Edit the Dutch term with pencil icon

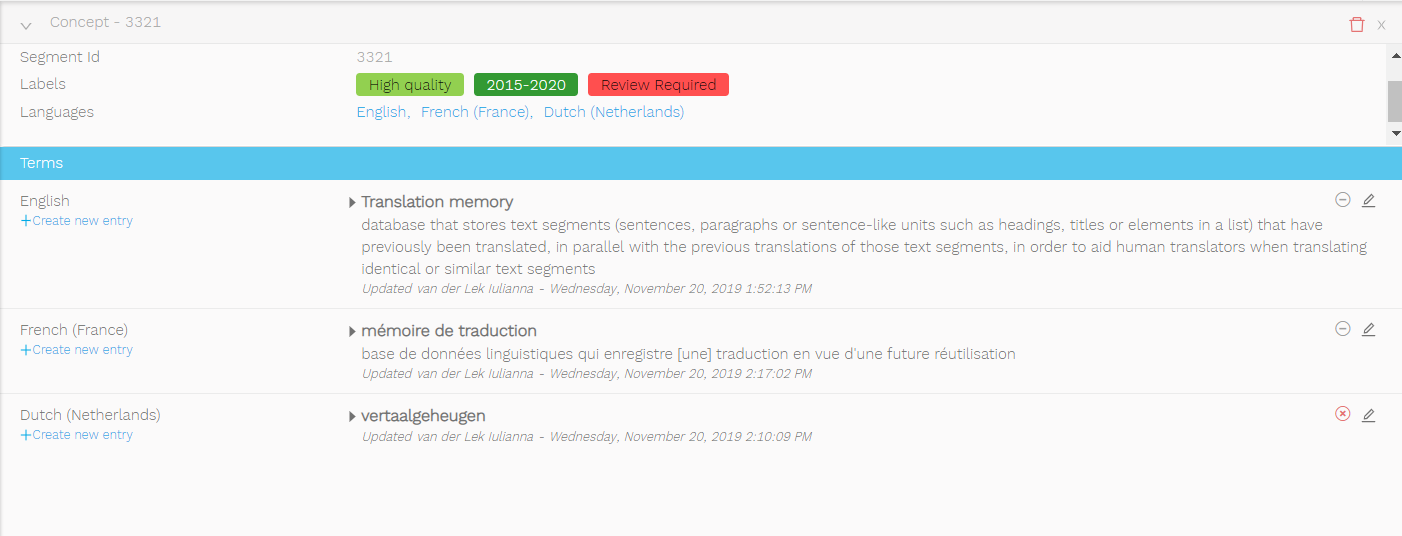(1369, 415)
